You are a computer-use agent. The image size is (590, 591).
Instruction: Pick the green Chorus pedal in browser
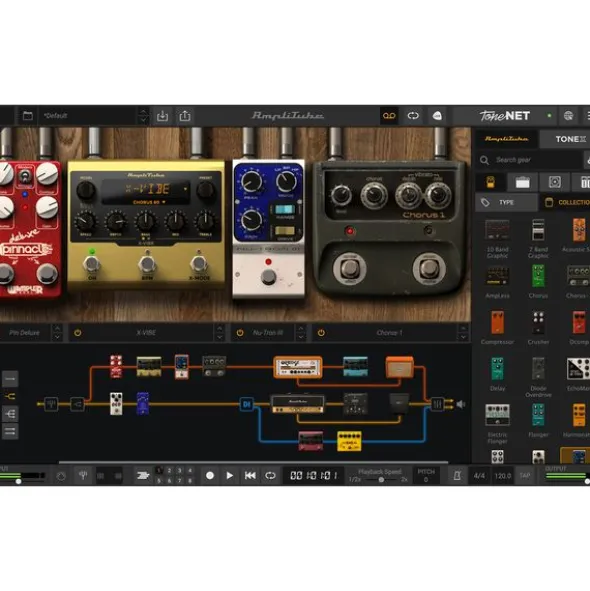coord(538,282)
